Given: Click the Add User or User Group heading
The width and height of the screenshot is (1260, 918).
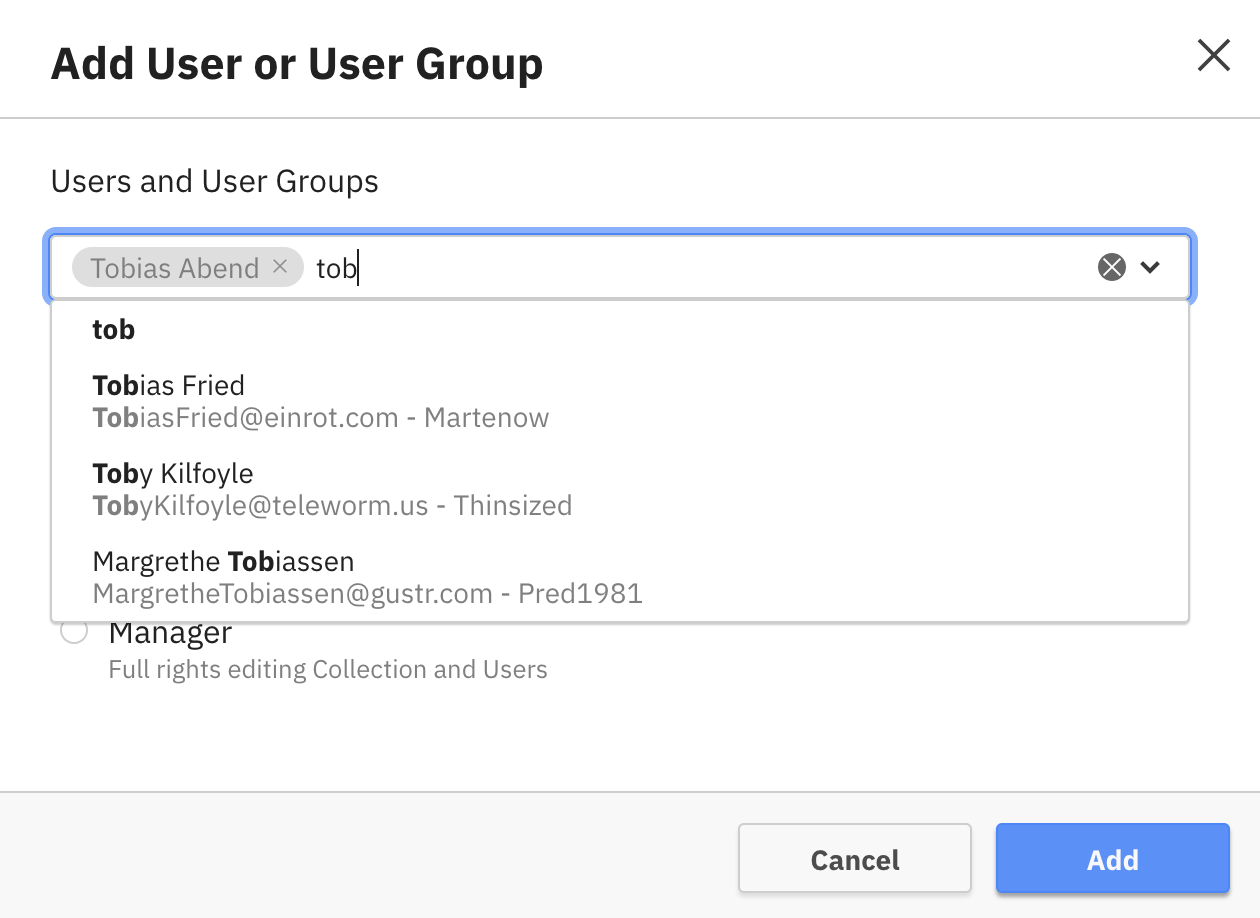Looking at the screenshot, I should [x=297, y=65].
